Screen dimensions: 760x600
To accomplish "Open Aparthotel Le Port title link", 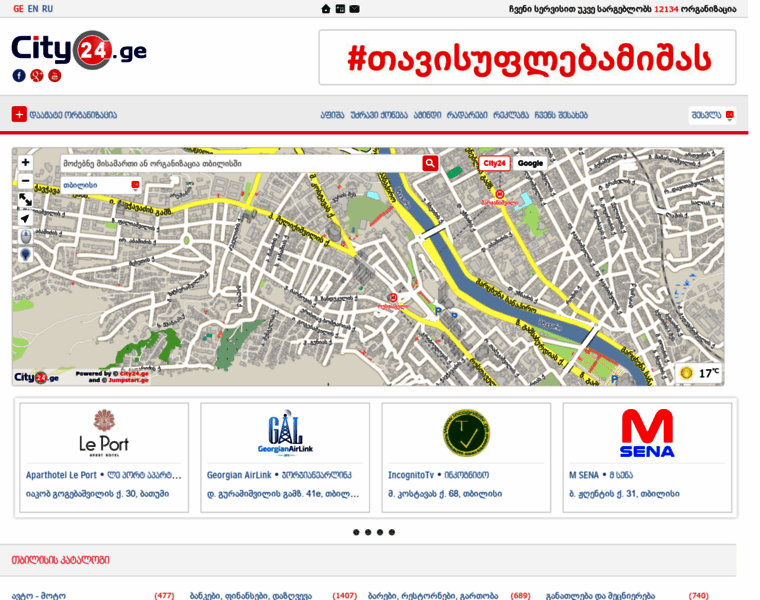I will [x=104, y=475].
